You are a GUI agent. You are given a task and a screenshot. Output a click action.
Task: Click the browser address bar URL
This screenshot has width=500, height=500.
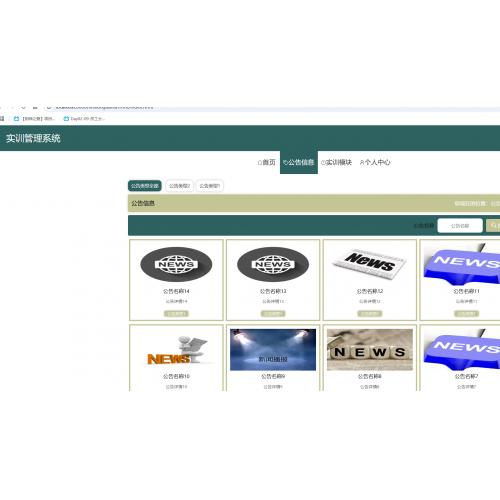[104, 107]
